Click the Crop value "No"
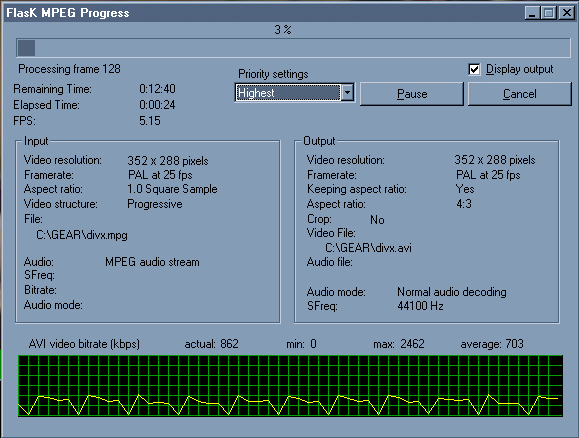Image resolution: width=579 pixels, height=438 pixels. pyautogui.click(x=377, y=220)
